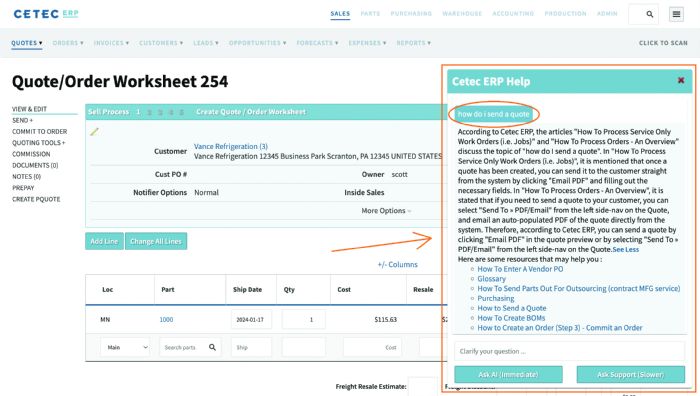The height and width of the screenshot is (396, 700).
Task: Edit the ship date 2024-01-17 field
Action: pyautogui.click(x=251, y=320)
